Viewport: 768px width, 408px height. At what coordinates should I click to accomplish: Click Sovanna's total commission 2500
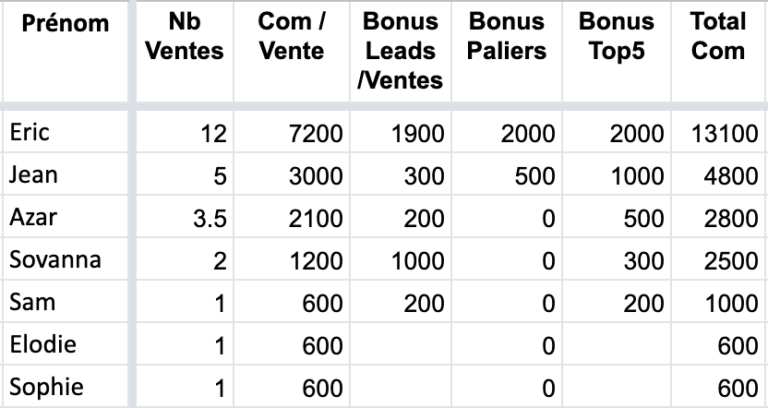[x=718, y=259]
